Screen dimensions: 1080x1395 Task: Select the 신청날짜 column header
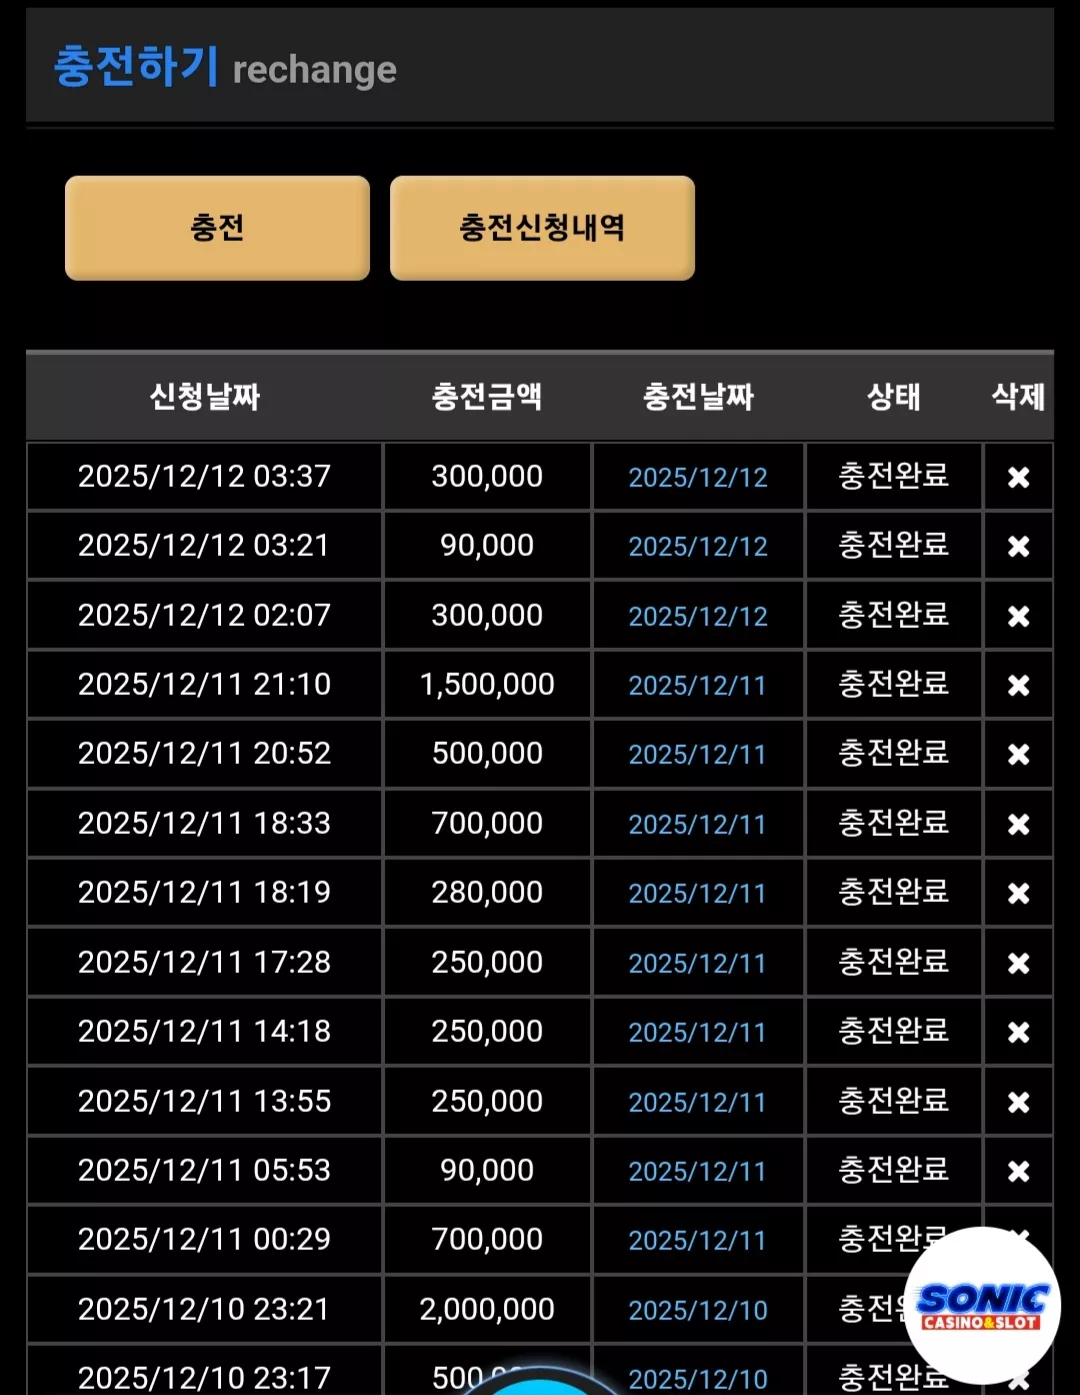205,397
